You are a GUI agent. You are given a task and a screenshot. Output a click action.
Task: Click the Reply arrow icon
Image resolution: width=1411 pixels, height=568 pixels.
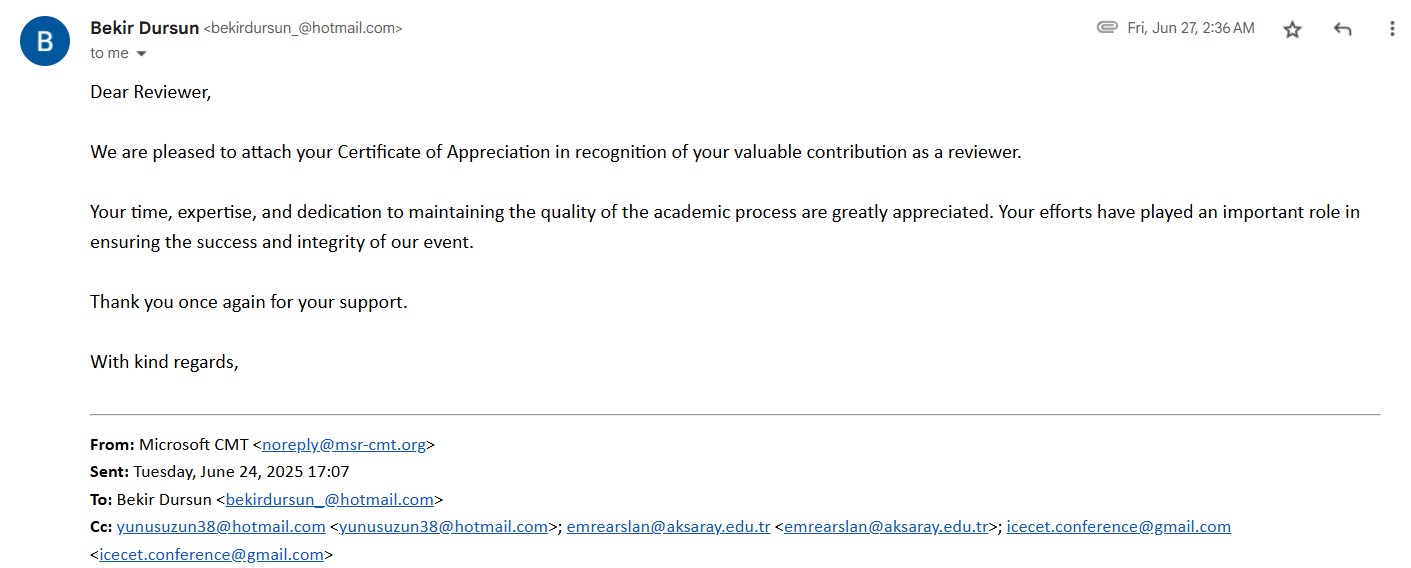tap(1342, 29)
